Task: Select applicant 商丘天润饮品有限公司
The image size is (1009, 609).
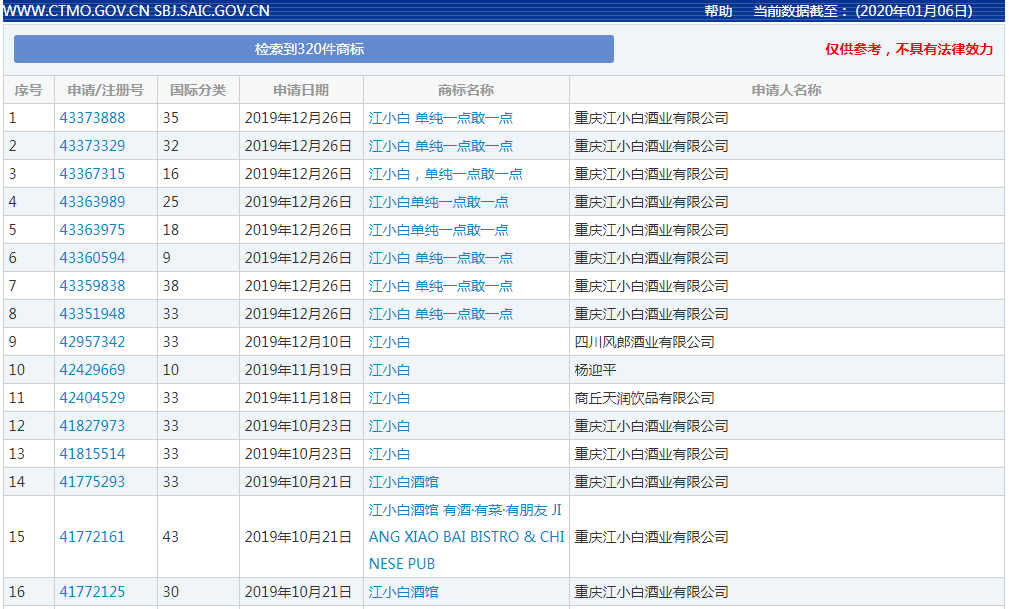Action: pyautogui.click(x=644, y=398)
